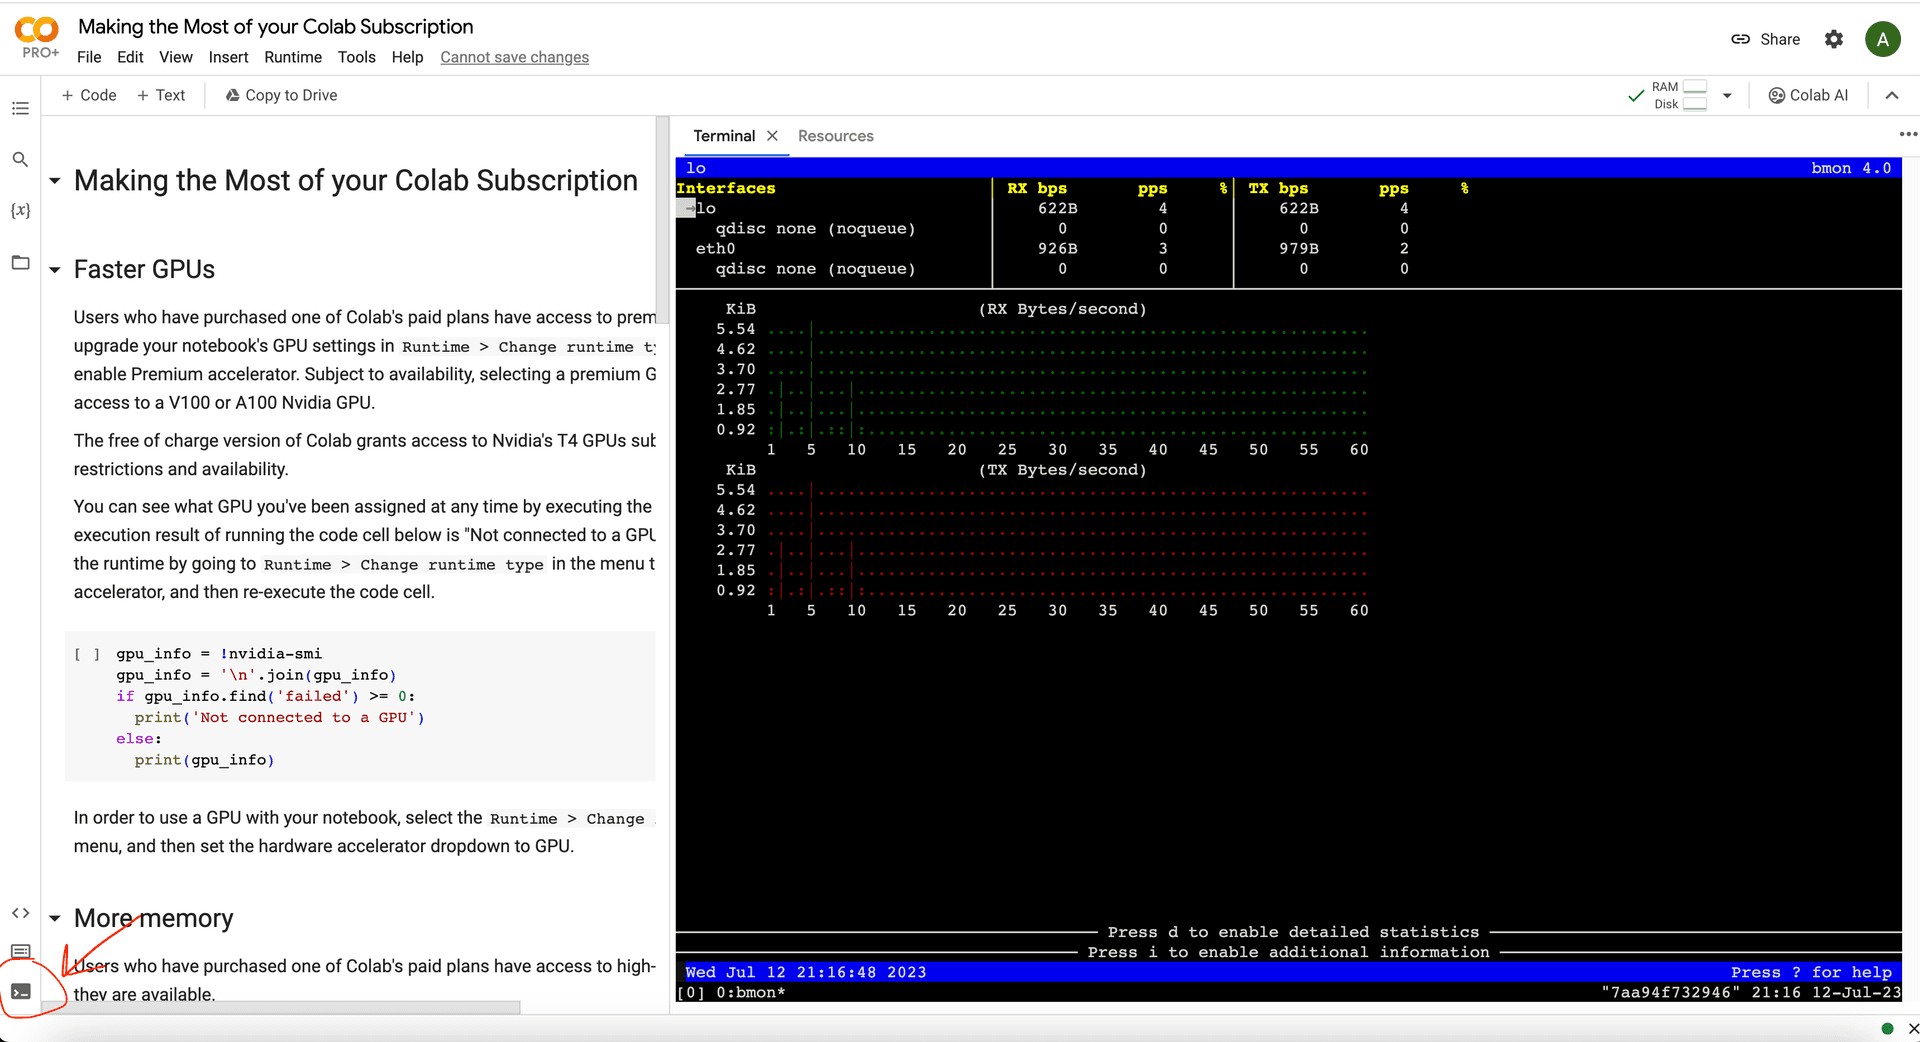1920x1042 pixels.
Task: Open the command palette icon
Action: coord(20,951)
